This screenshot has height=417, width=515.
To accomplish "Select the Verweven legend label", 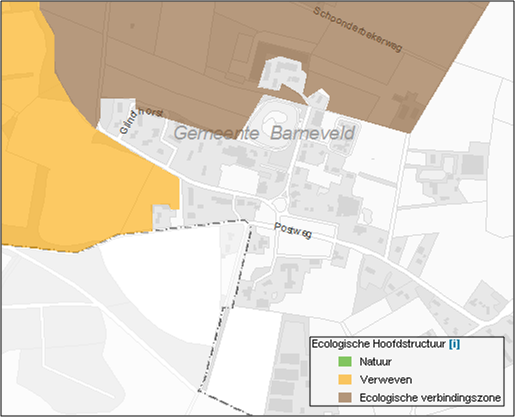I will point(386,380).
